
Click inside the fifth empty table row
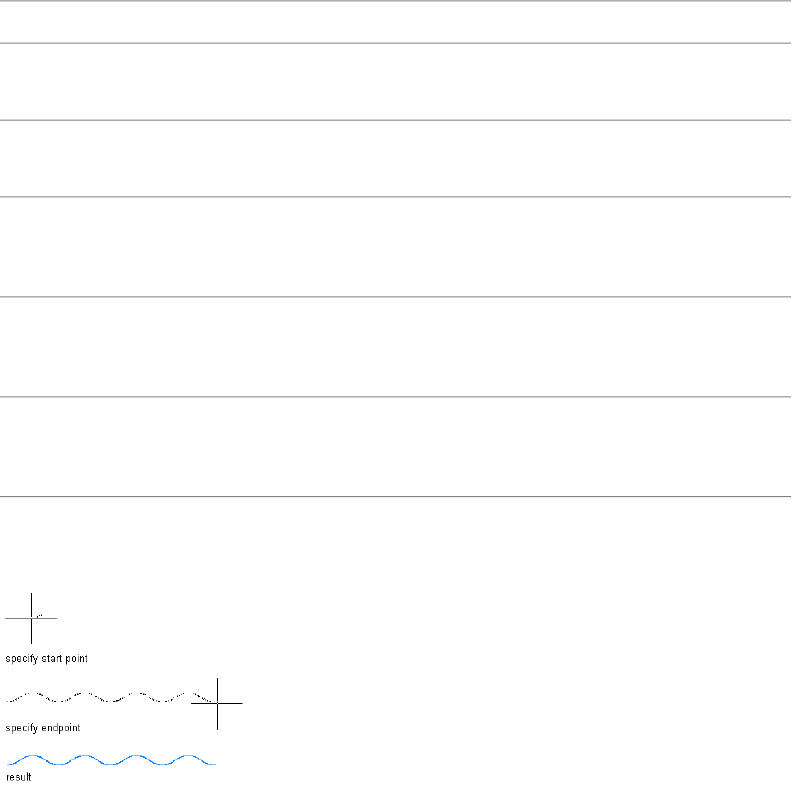396,346
